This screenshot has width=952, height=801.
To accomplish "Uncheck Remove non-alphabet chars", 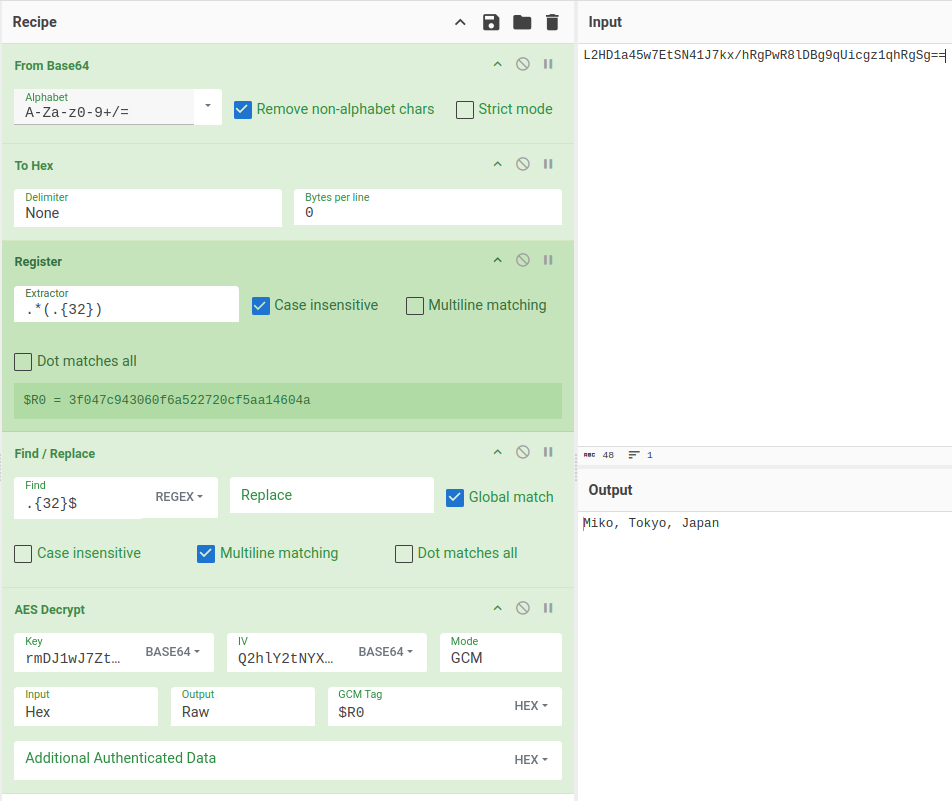I will pyautogui.click(x=243, y=110).
